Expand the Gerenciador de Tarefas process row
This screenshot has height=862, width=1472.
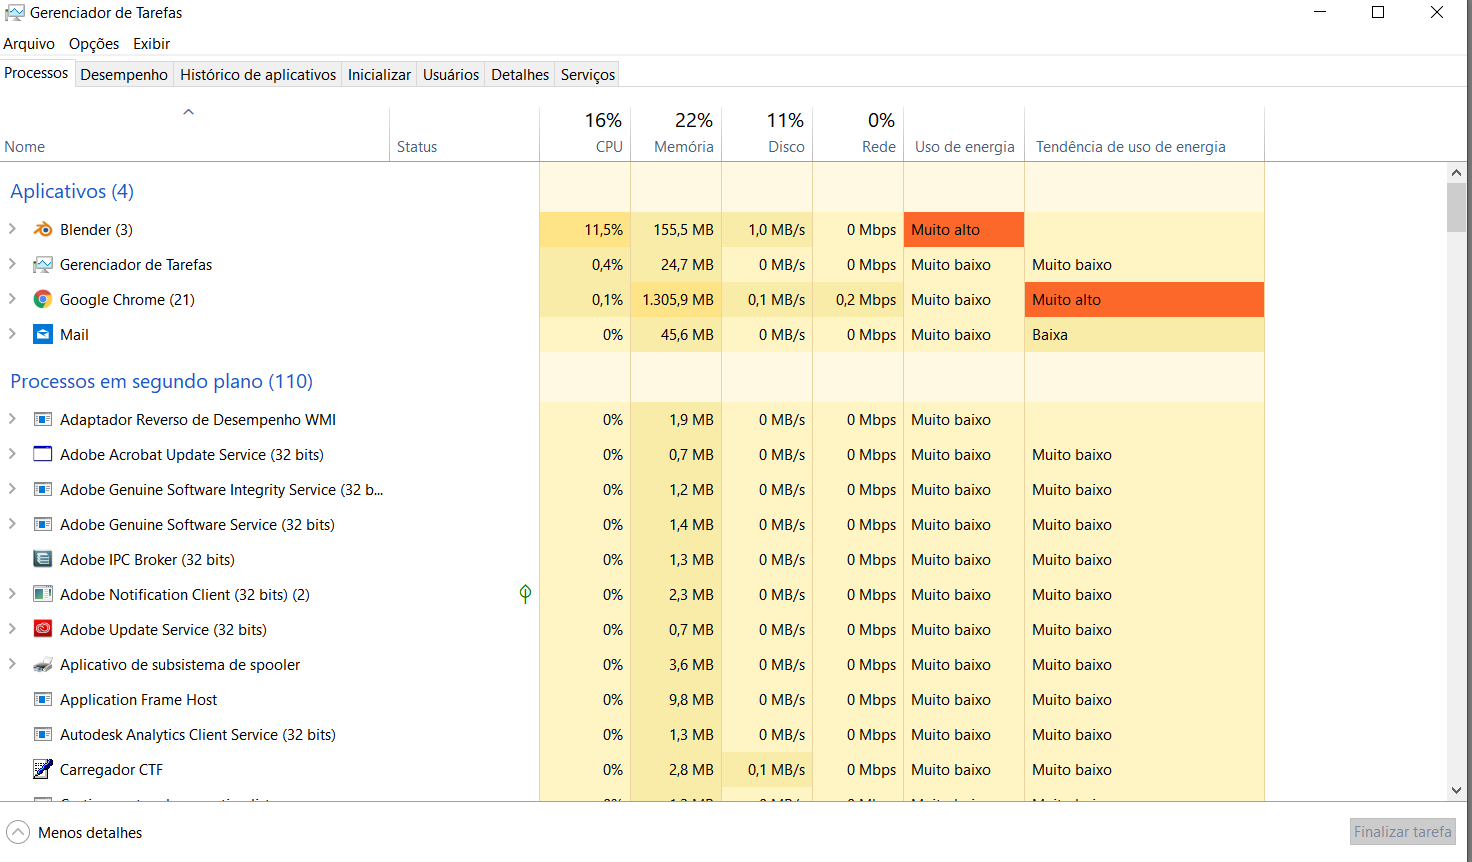[12, 264]
